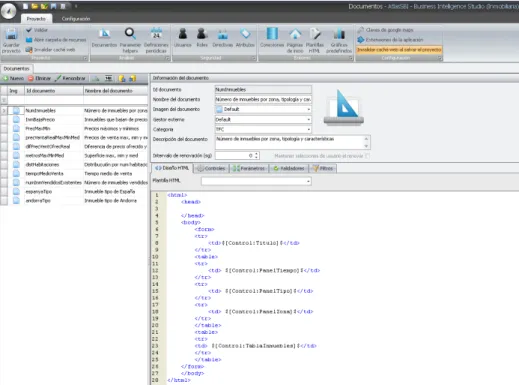
Task: Switch to the Configuración ribbon tab
Action: point(76,19)
